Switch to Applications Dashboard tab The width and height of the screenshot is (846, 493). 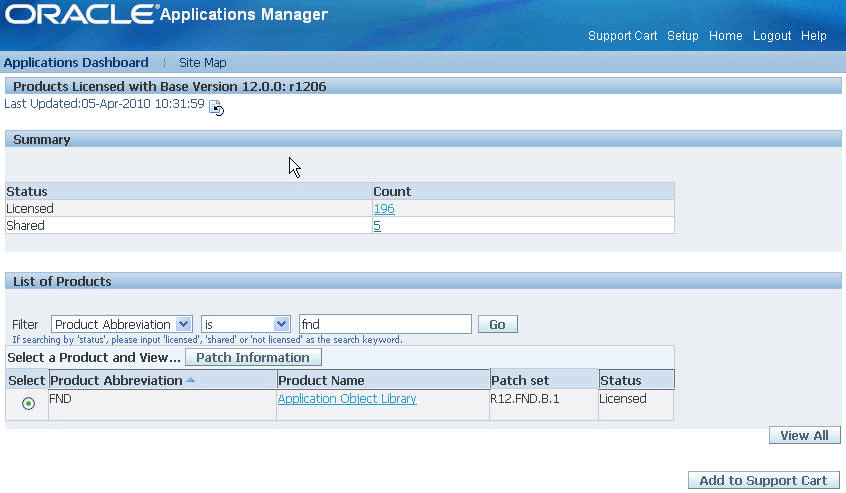pyautogui.click(x=76, y=63)
